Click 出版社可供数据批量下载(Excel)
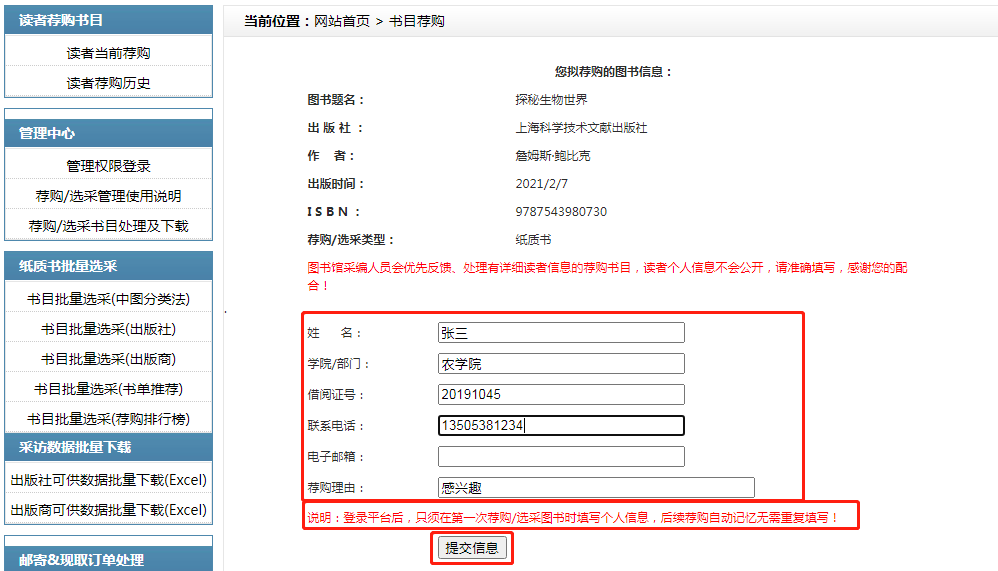998x571 pixels. (108, 480)
